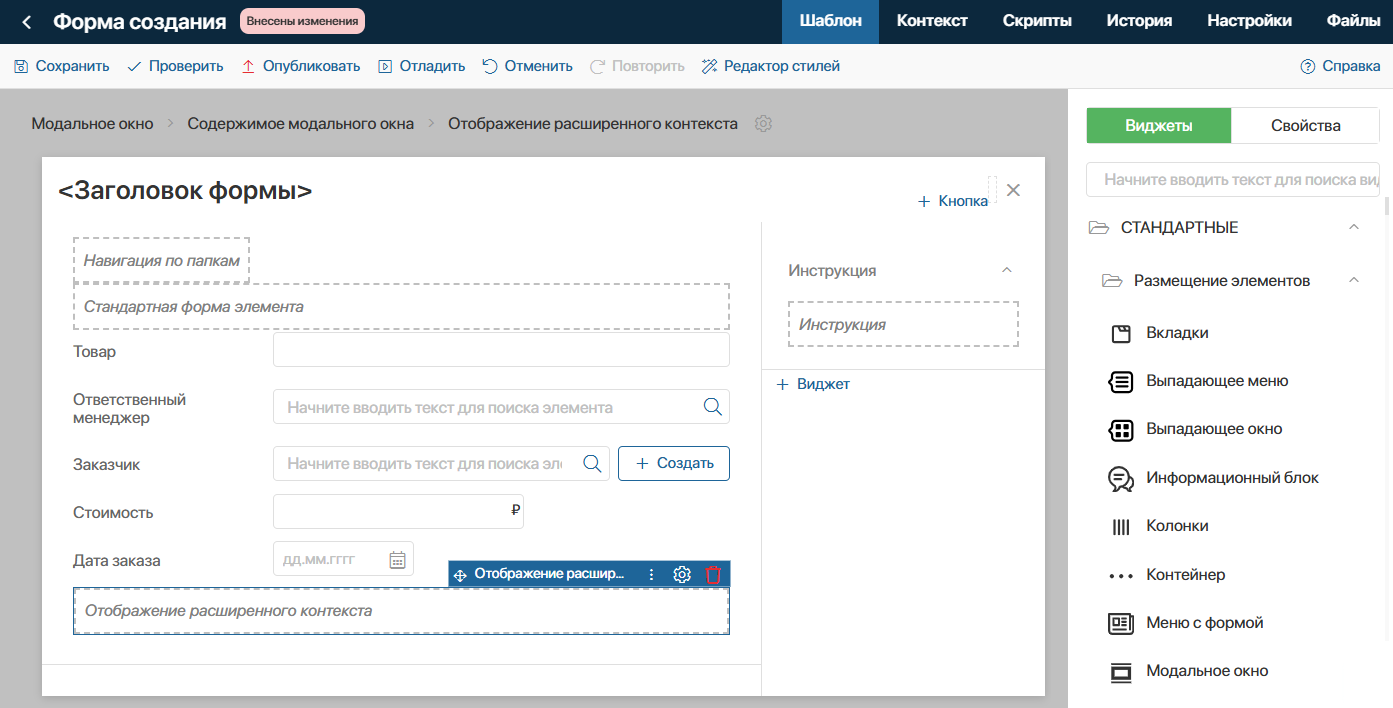The height and width of the screenshot is (708, 1393).
Task: Select the Навигация по папкам placeholder
Action: 161,260
